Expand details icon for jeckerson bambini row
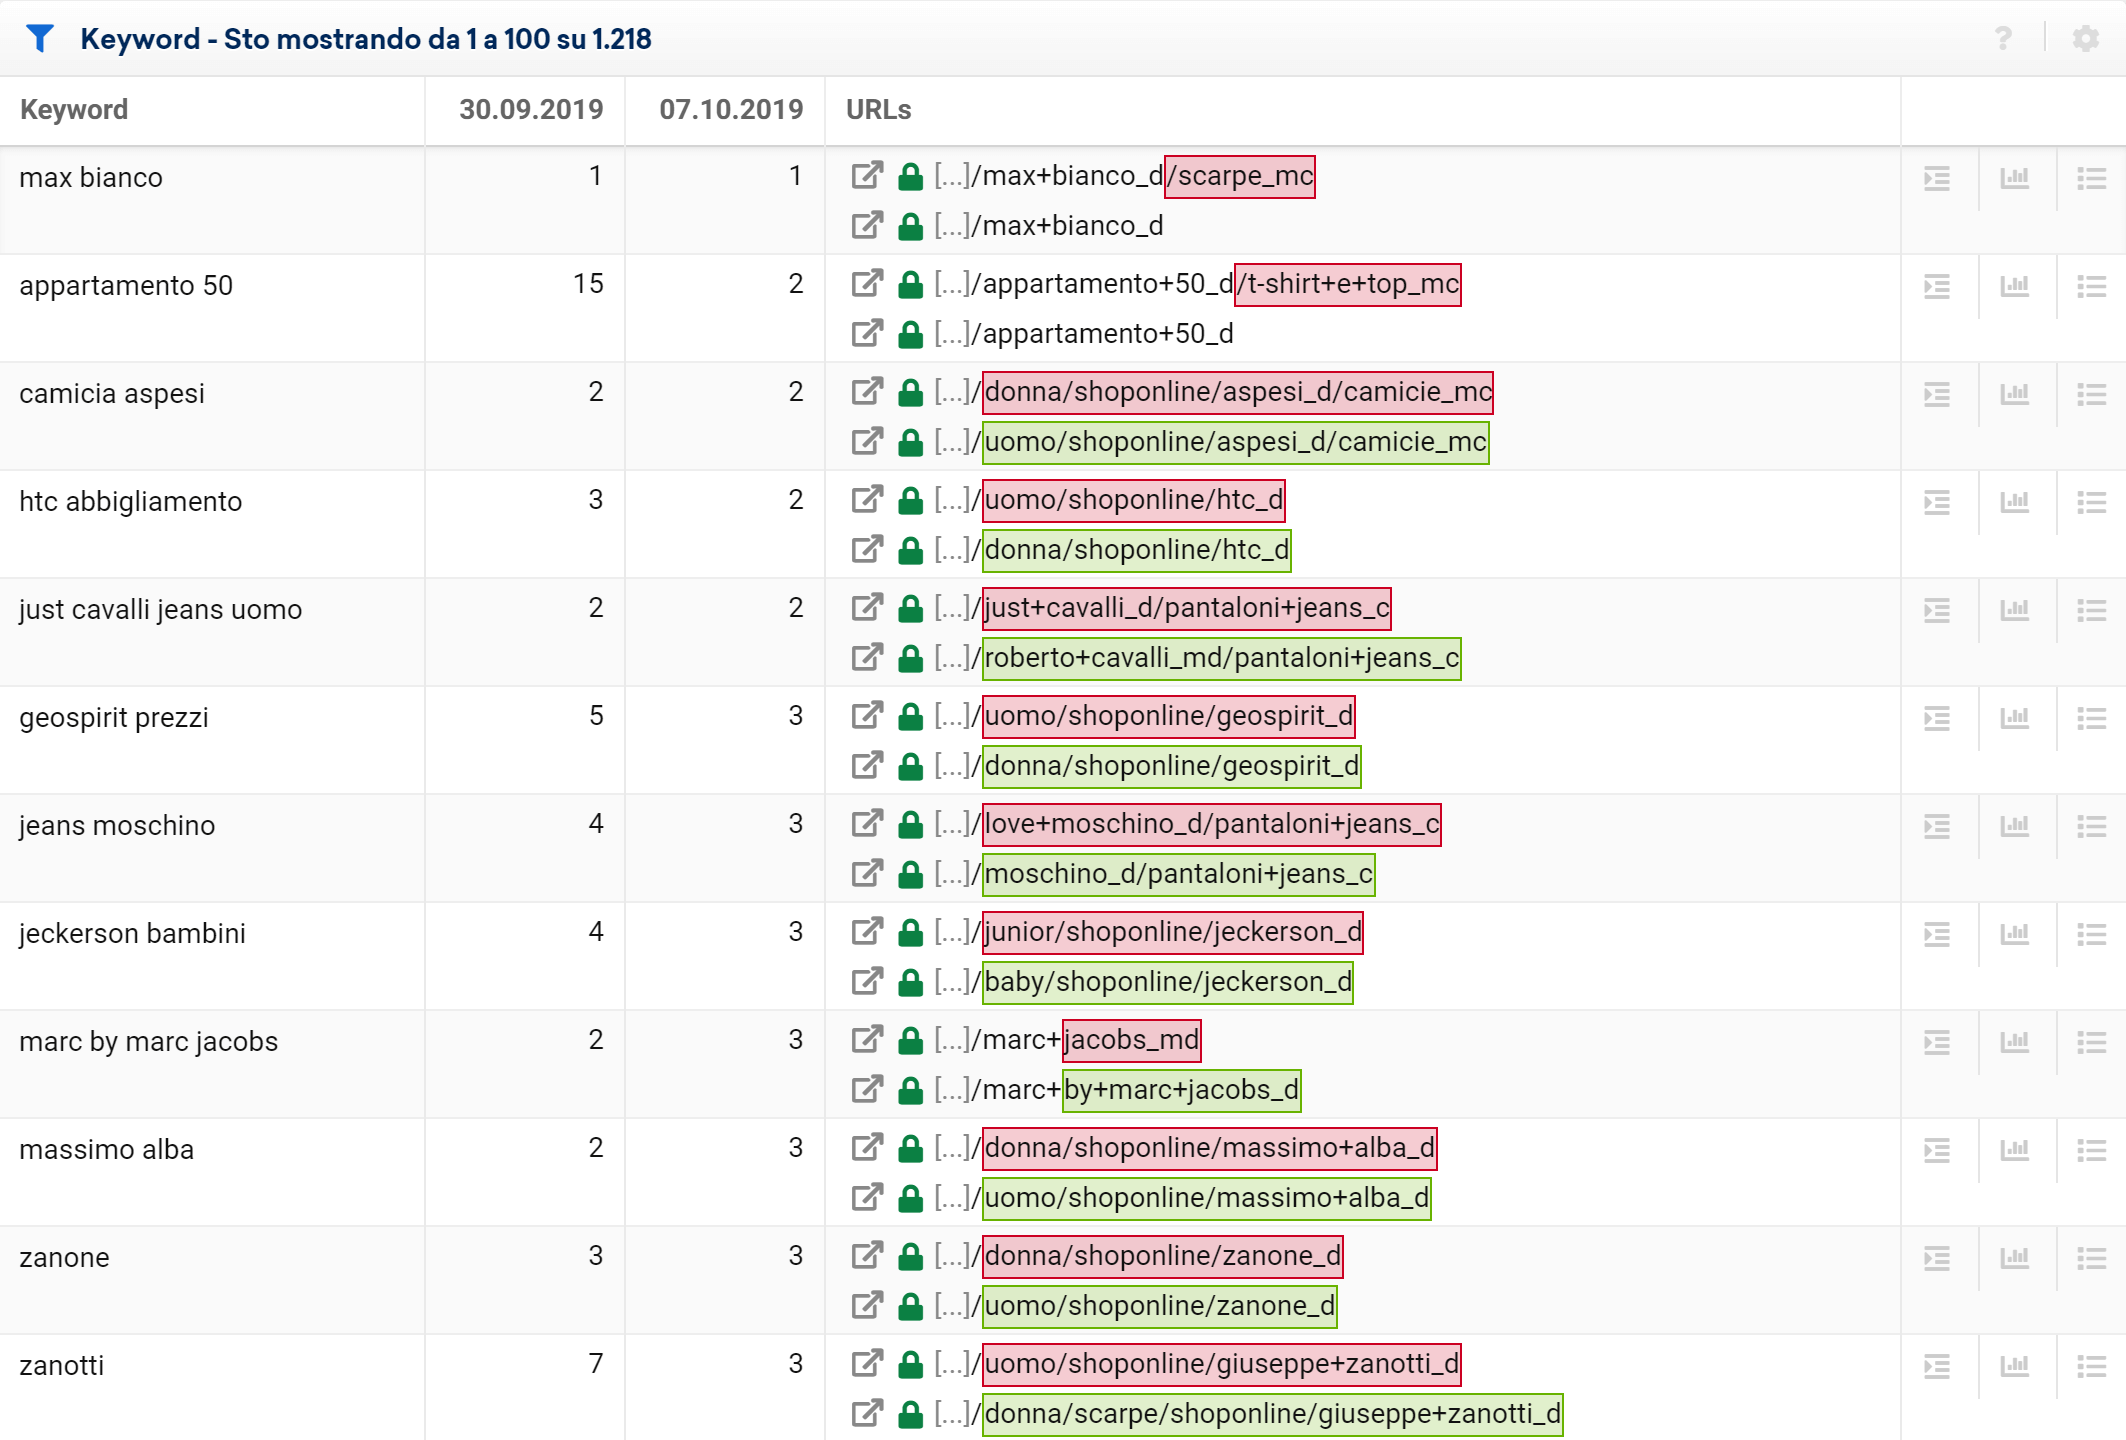This screenshot has width=2126, height=1440. [1937, 934]
